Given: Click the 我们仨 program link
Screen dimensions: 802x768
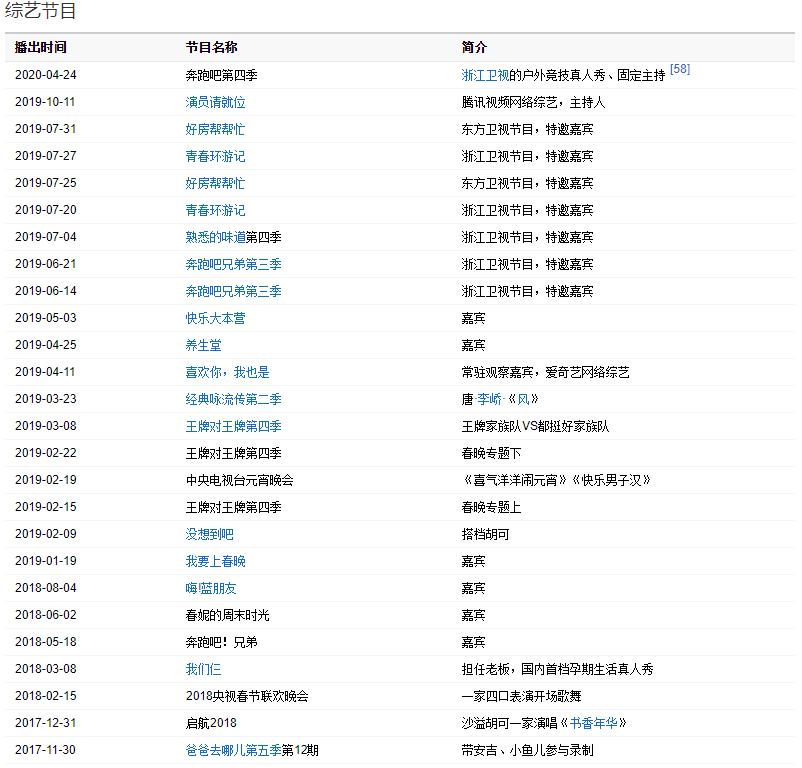Looking at the screenshot, I should [203, 669].
